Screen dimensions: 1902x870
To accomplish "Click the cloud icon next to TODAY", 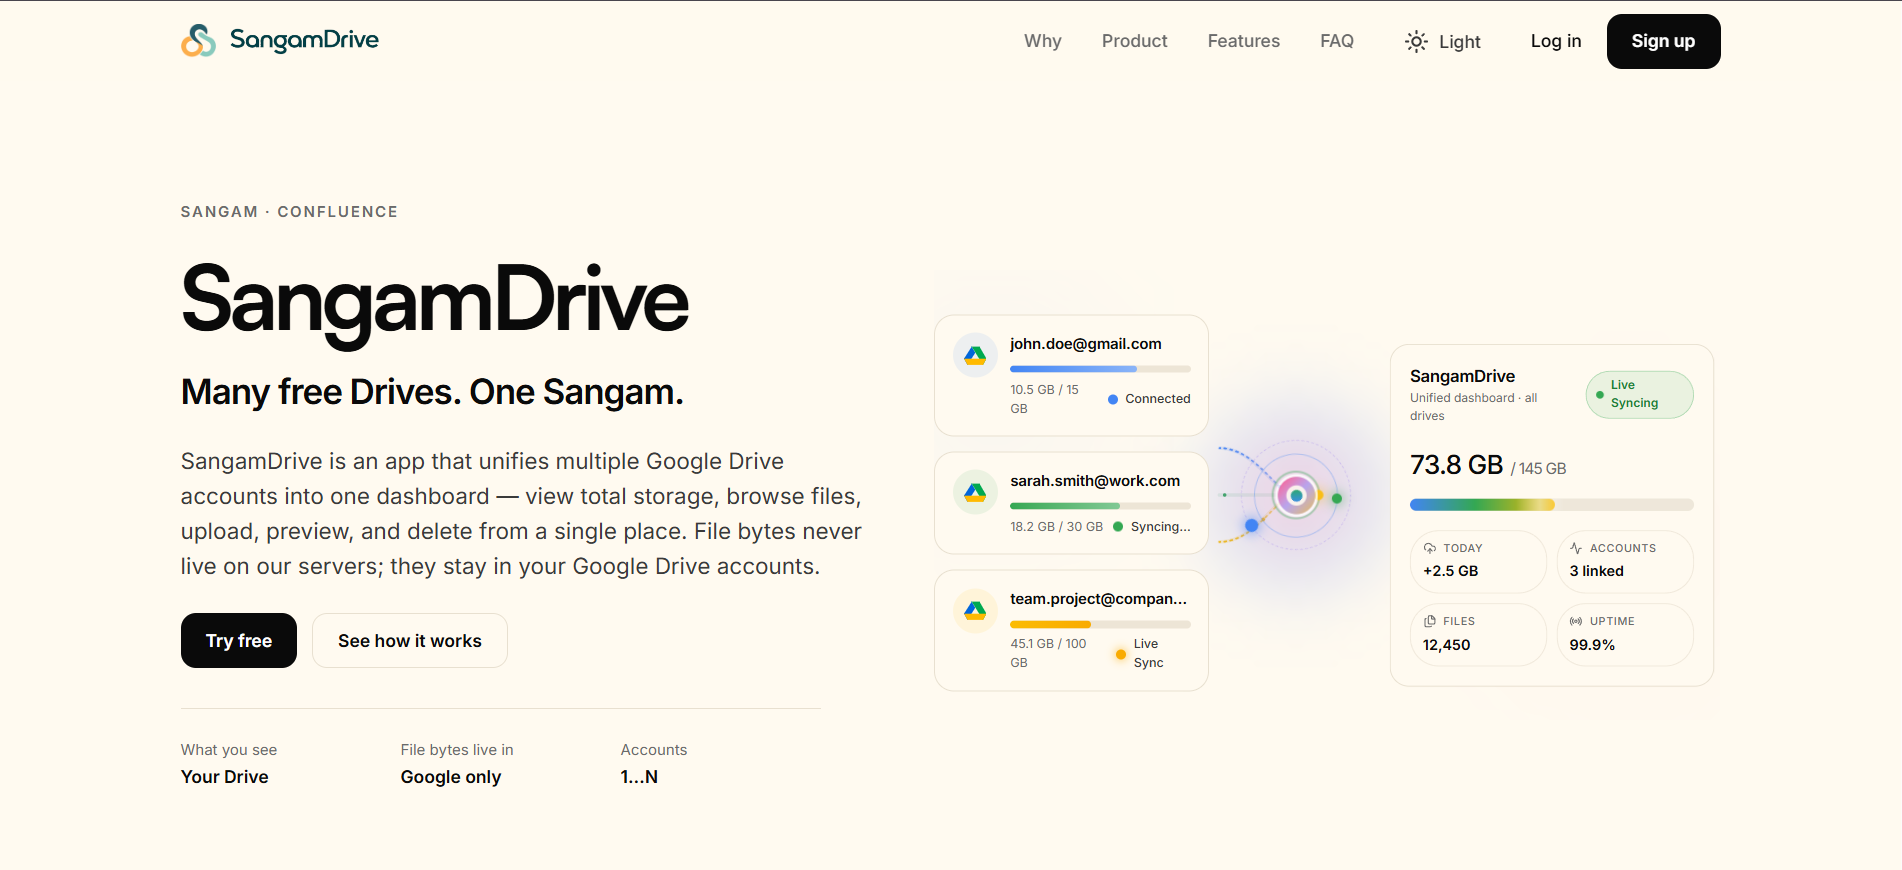I will point(1430,548).
